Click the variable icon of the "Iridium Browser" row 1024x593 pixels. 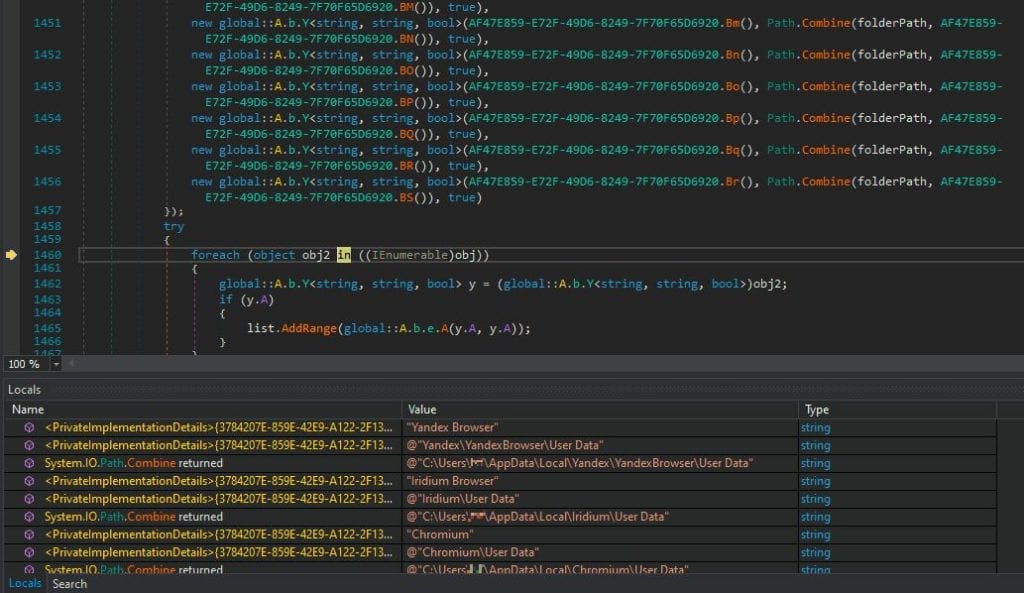(x=29, y=481)
